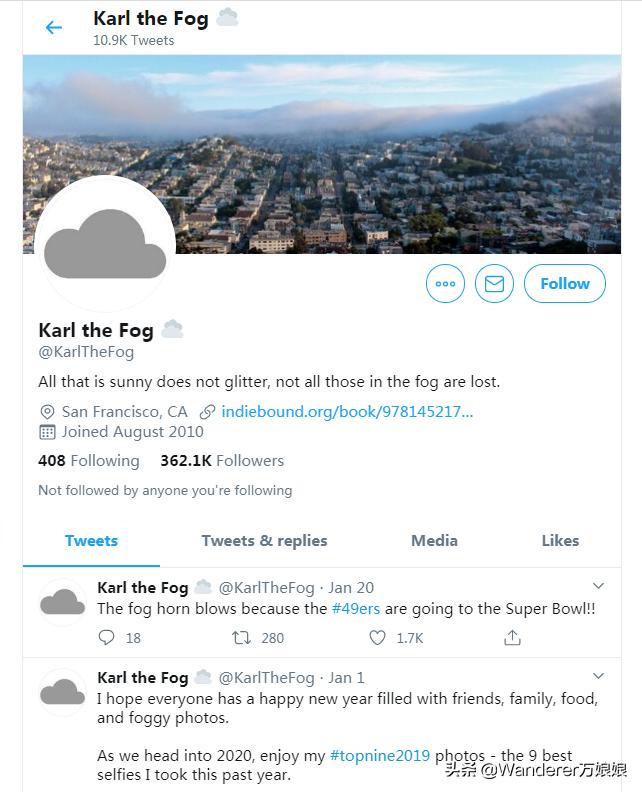Open the Media tab
This screenshot has width=642, height=792.
pos(434,541)
